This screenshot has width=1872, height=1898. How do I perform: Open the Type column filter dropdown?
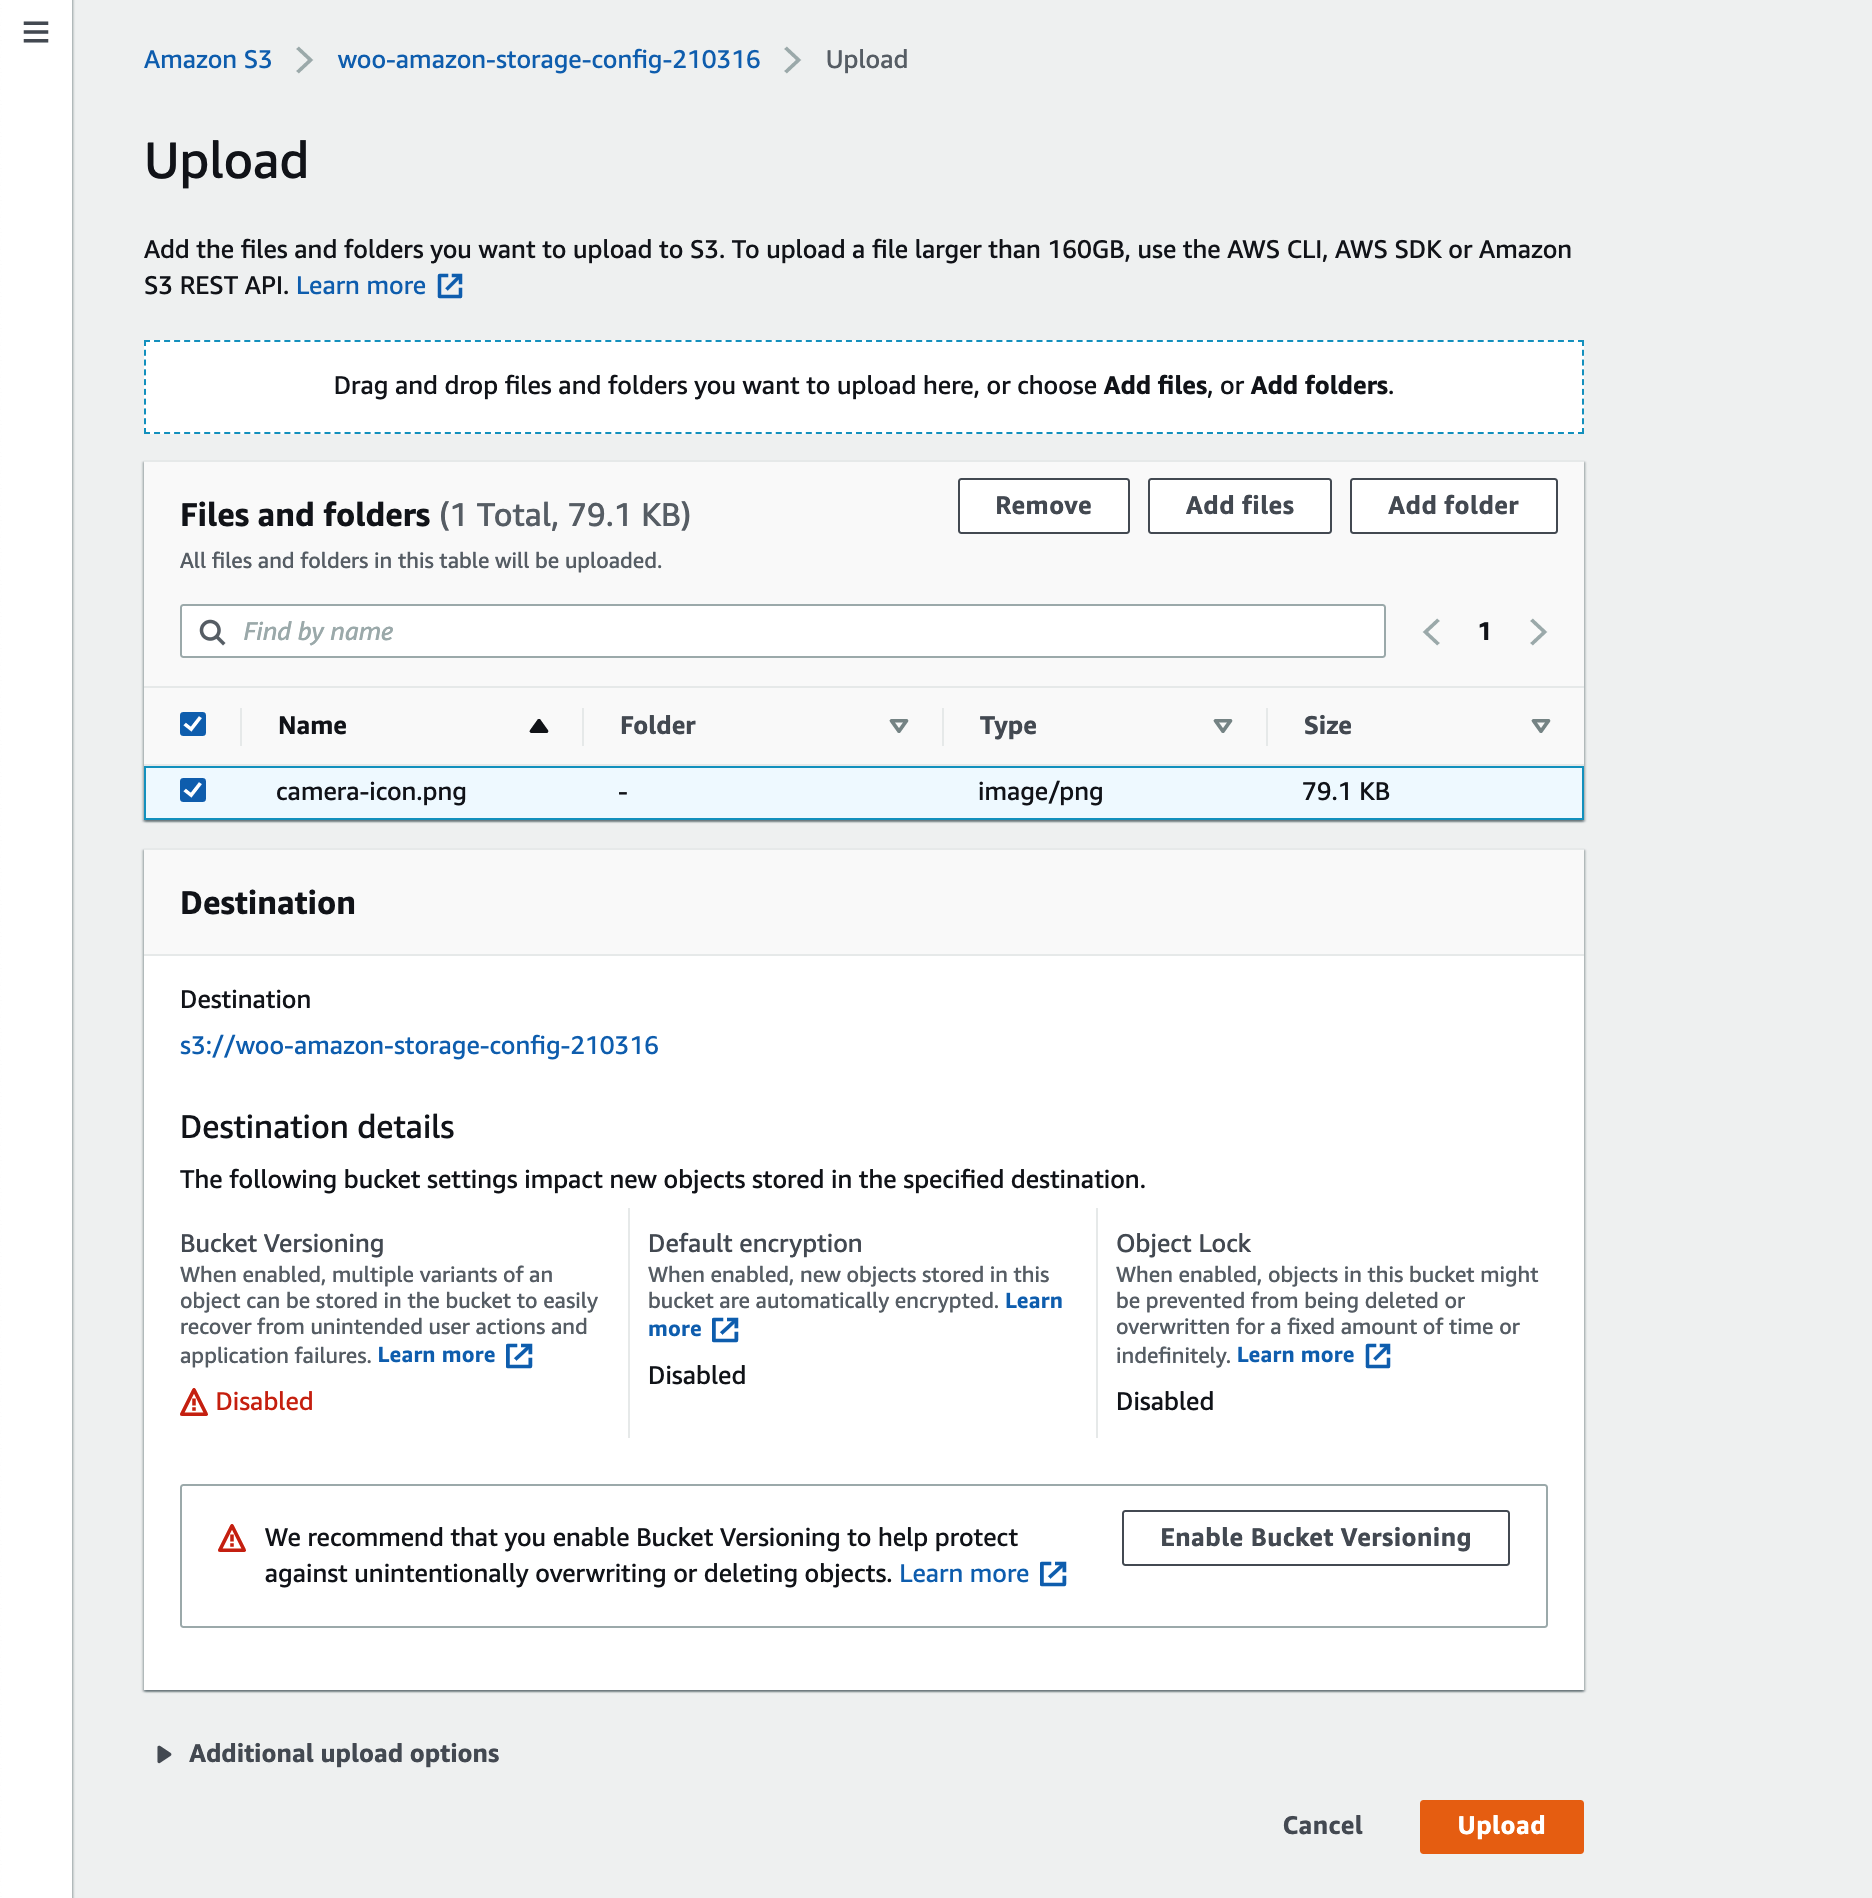point(1222,726)
